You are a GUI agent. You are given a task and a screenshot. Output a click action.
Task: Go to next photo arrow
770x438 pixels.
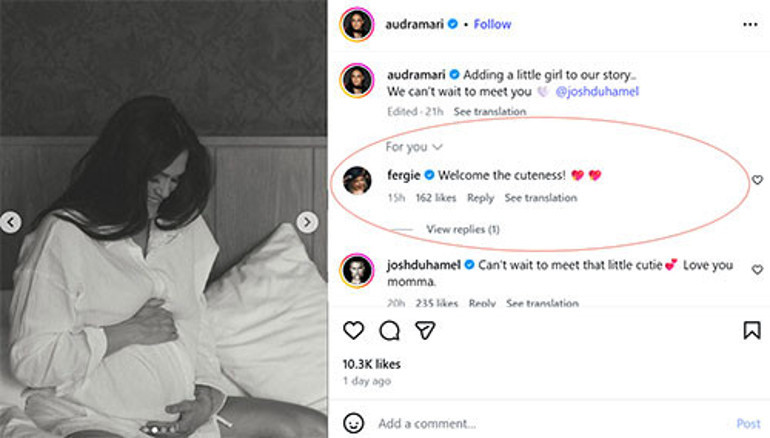[x=307, y=222]
